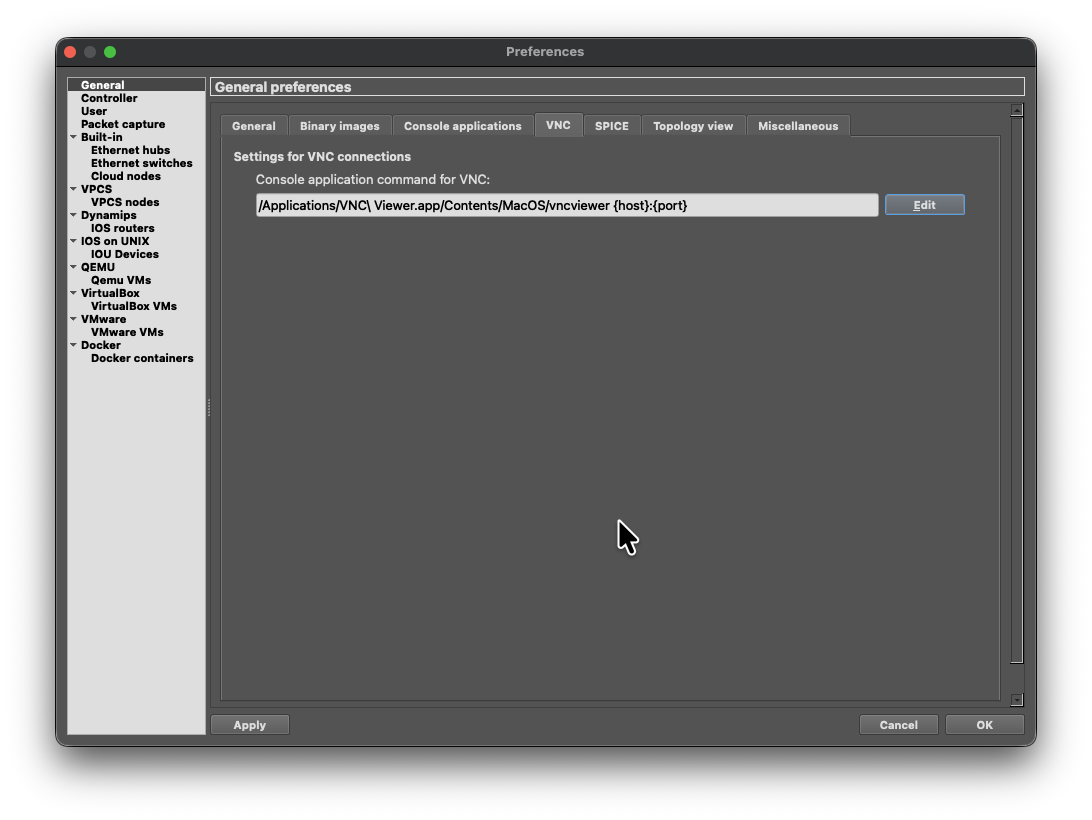Image resolution: width=1092 pixels, height=820 pixels.
Task: Click the VNC console command text field
Action: click(566, 205)
